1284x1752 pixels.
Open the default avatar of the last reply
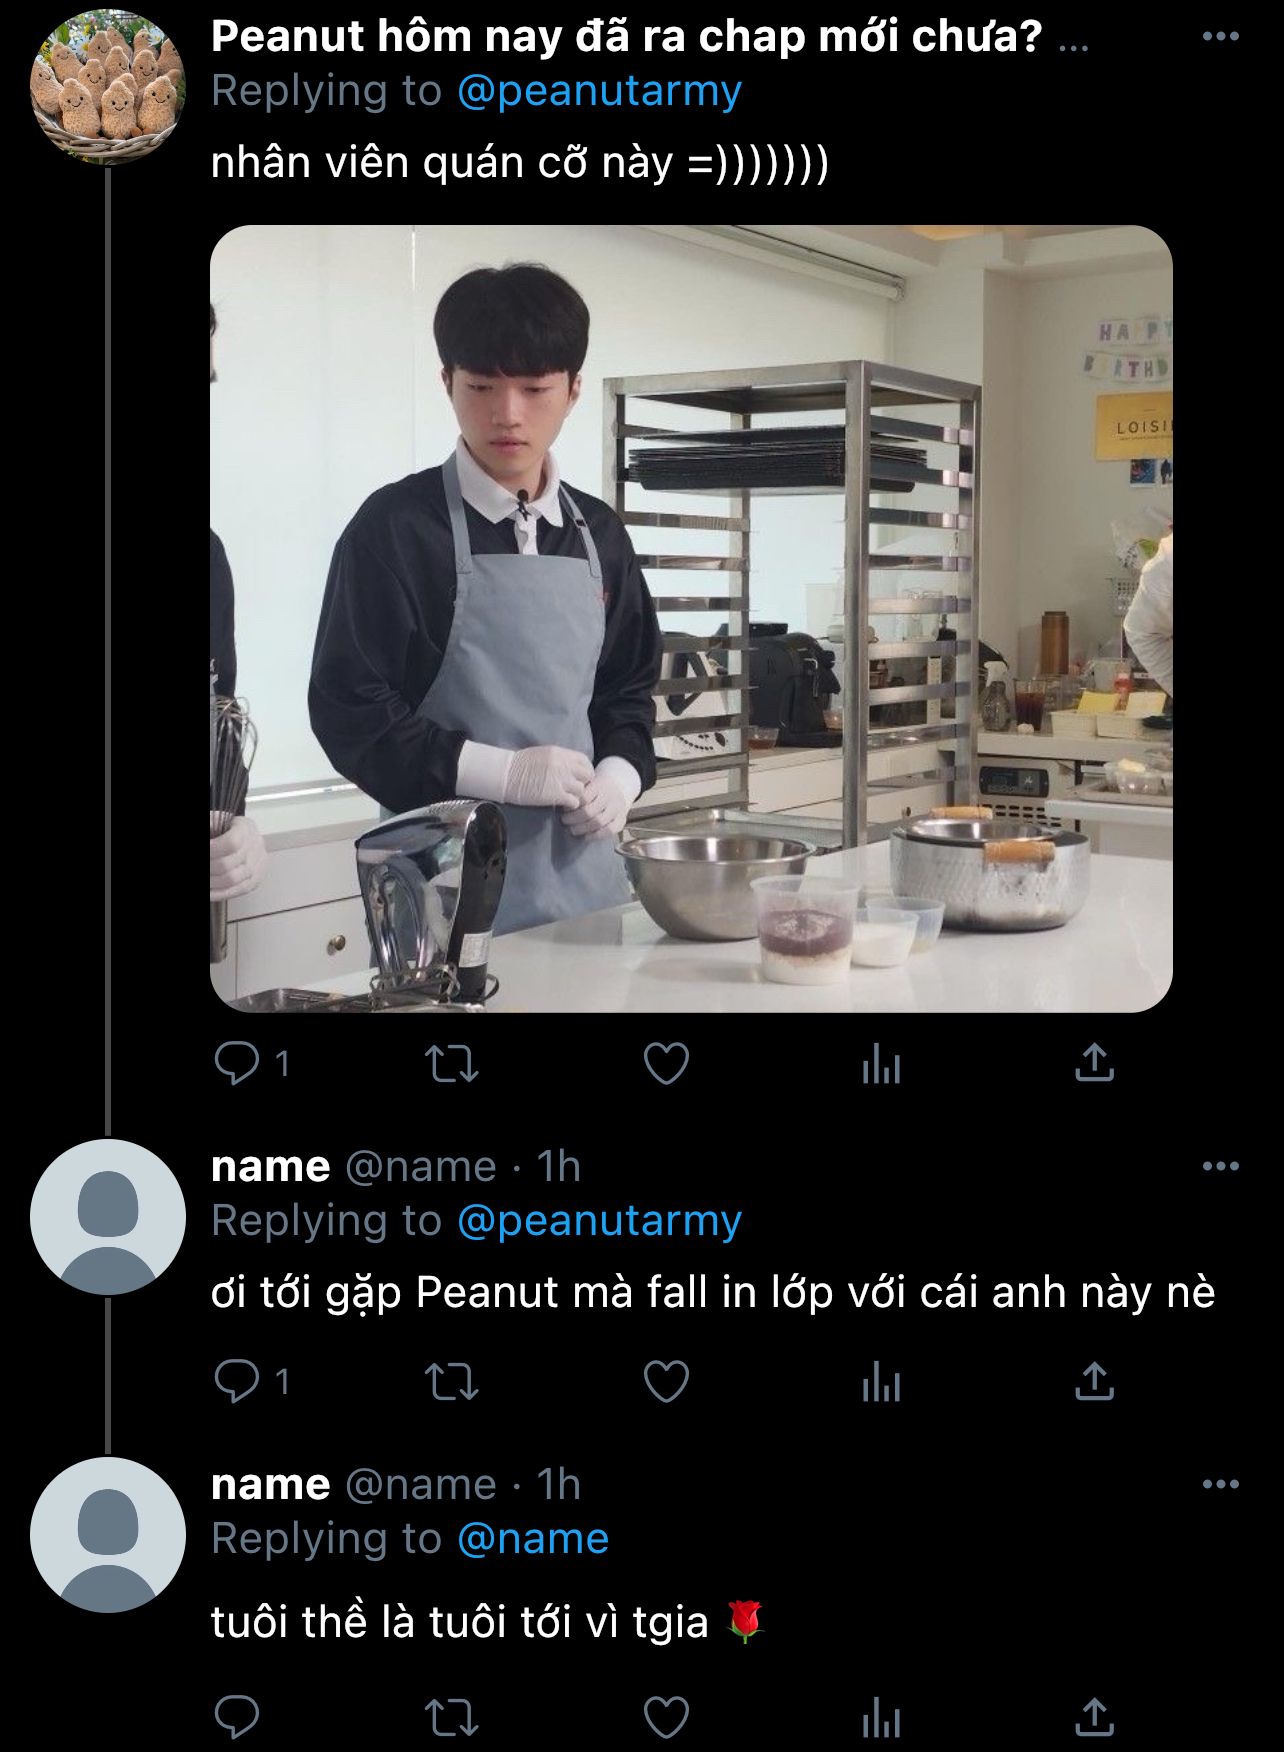point(108,1535)
